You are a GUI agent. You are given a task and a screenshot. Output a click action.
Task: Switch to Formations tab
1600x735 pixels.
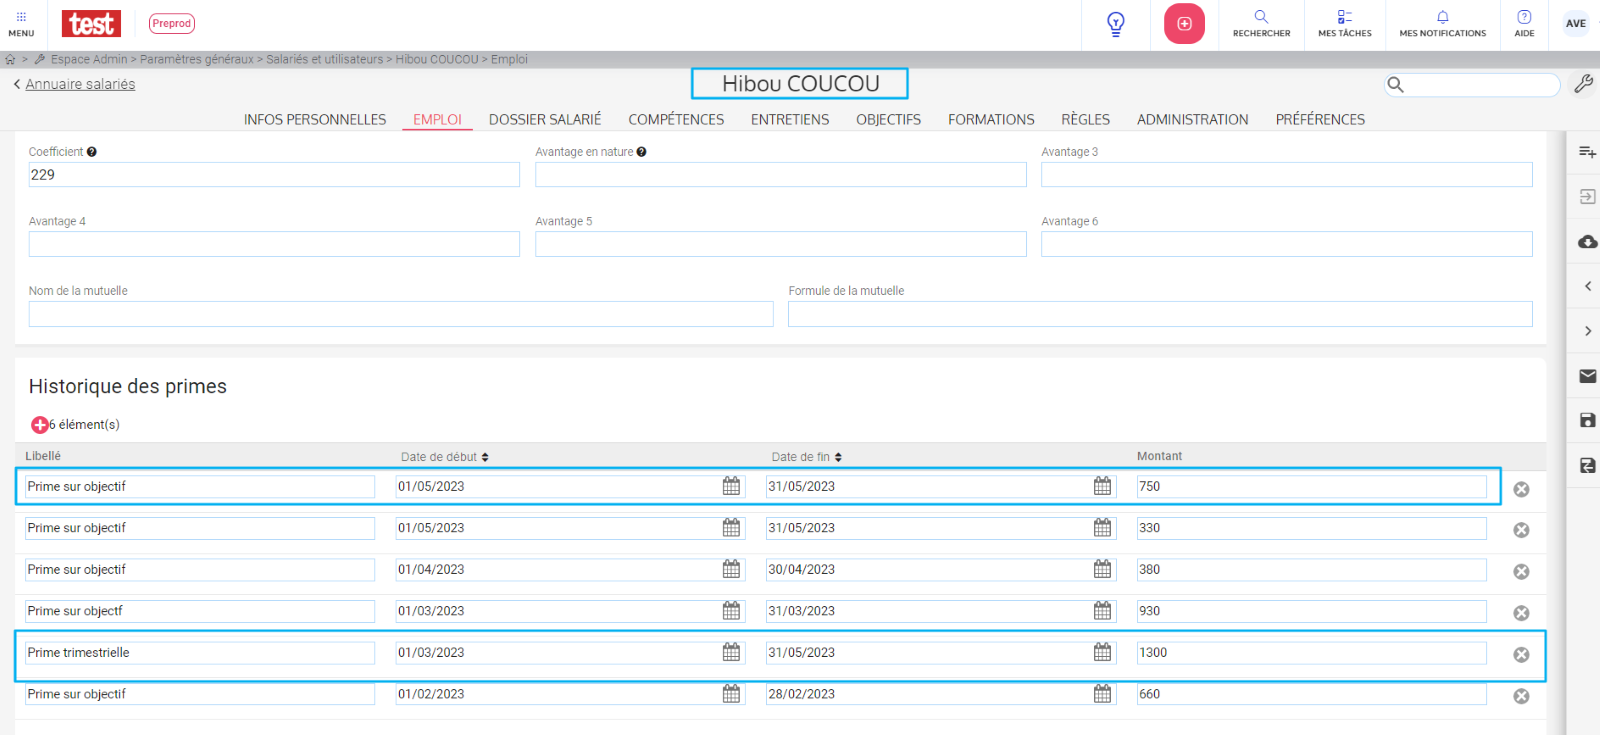tap(991, 119)
